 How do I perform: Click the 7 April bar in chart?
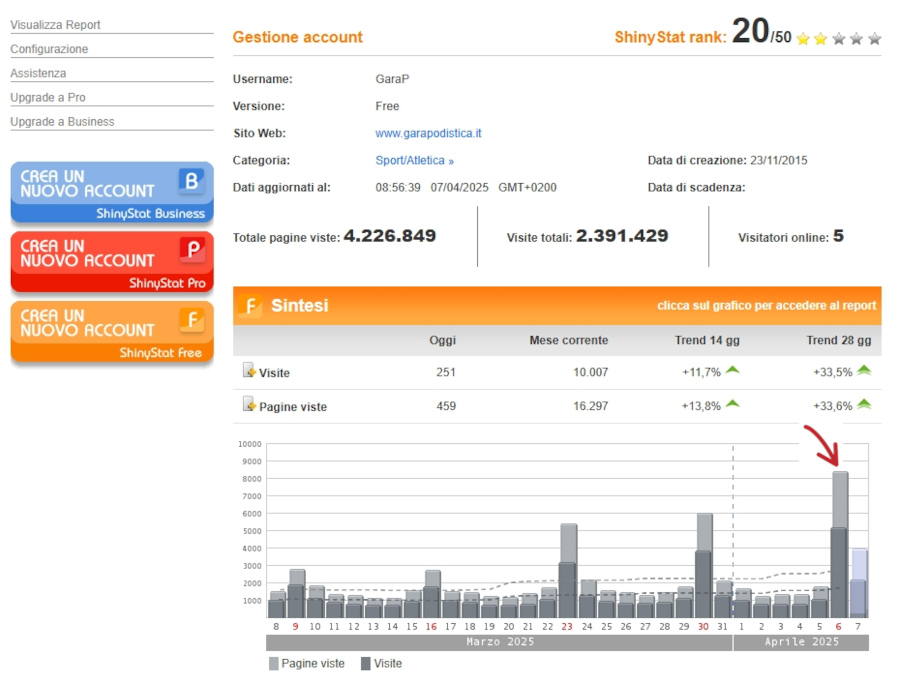pos(858,583)
